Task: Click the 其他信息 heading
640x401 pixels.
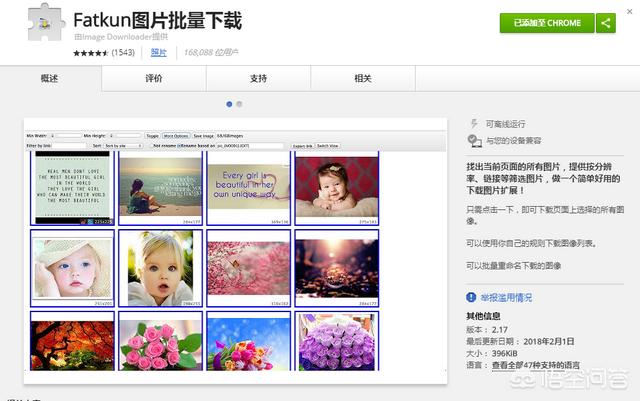Action: click(483, 316)
